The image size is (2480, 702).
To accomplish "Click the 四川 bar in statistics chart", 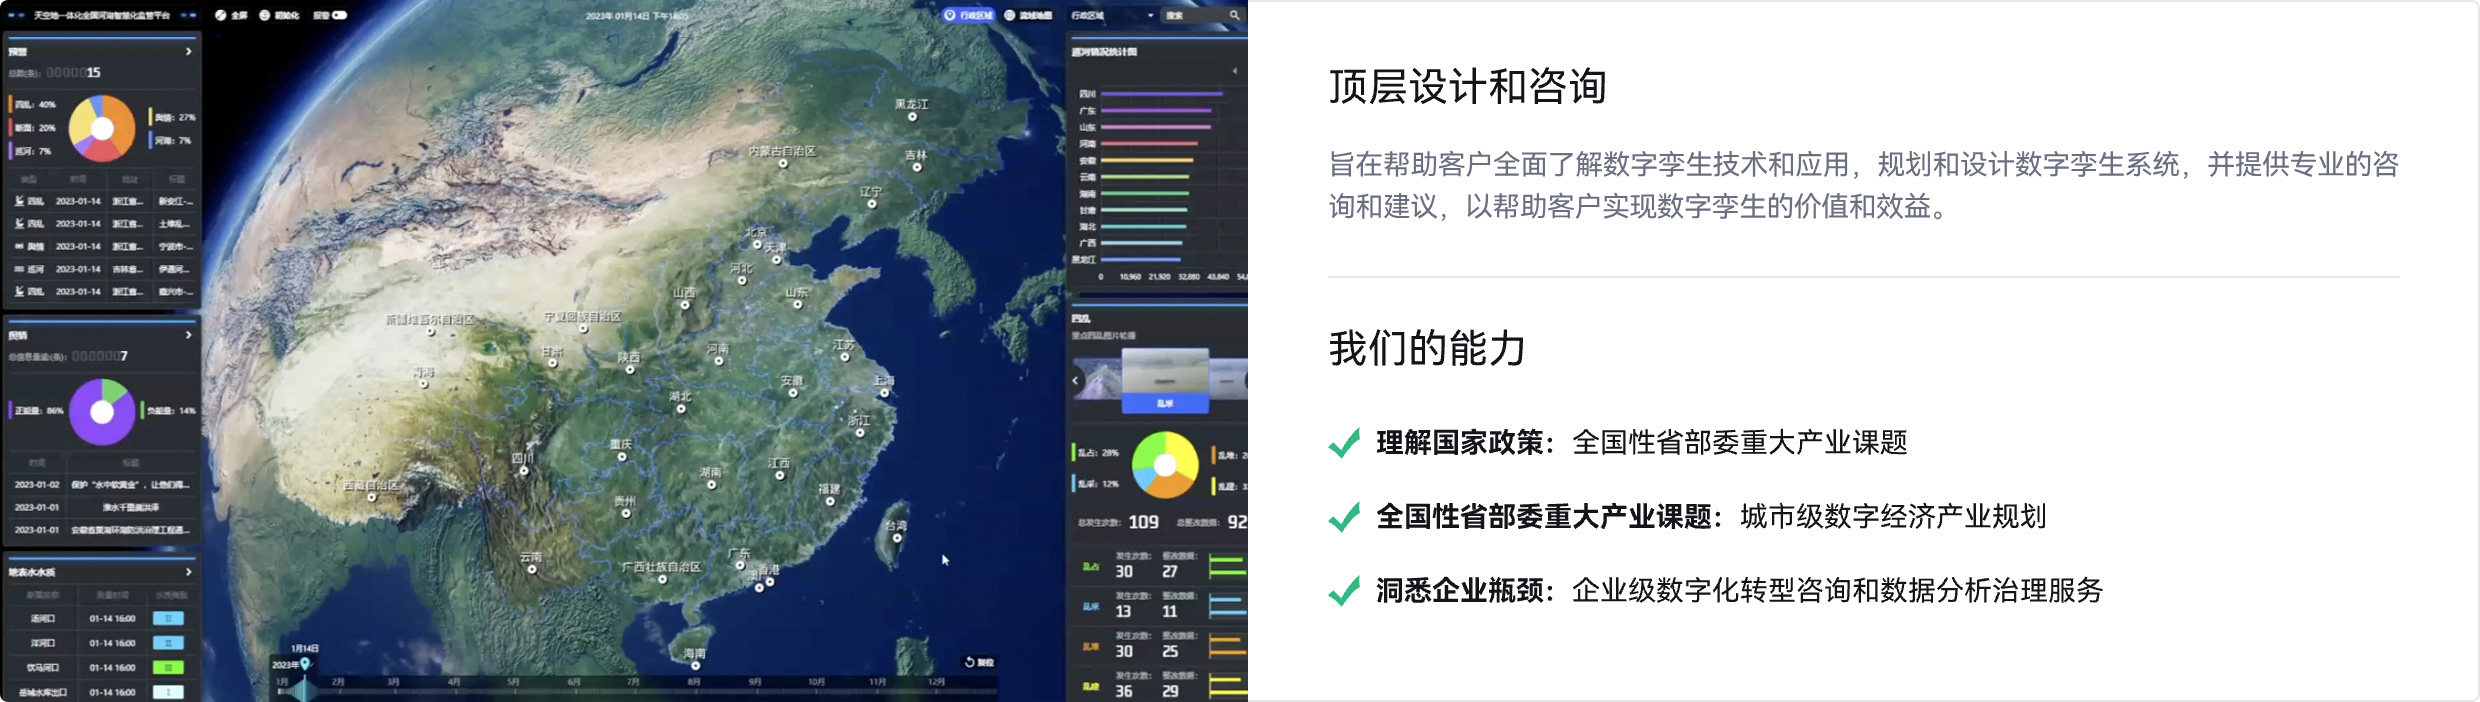I will tap(1162, 94).
